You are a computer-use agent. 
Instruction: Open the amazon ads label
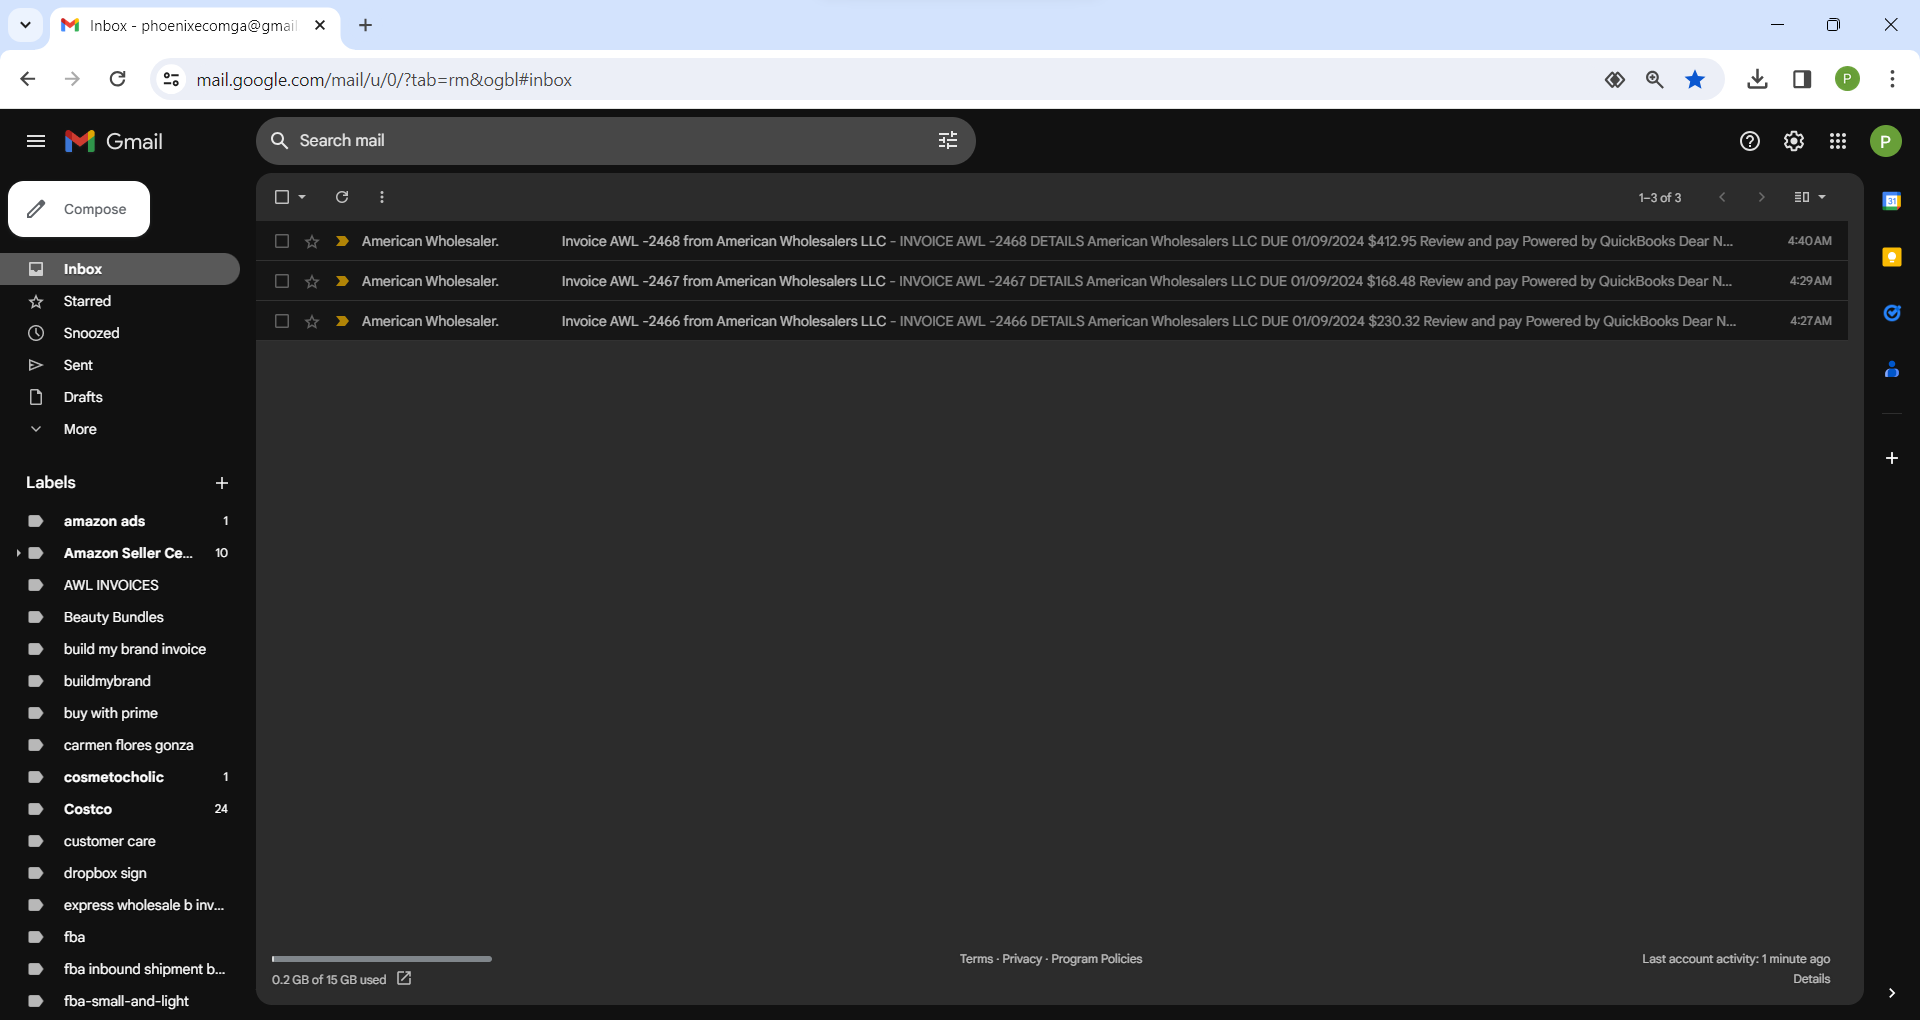coord(120,521)
